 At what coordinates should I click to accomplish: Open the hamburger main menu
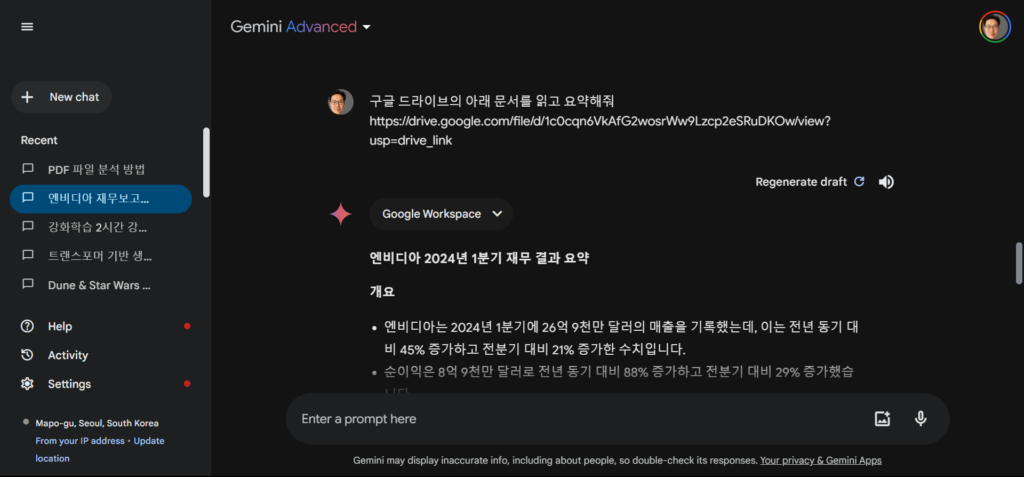(x=27, y=27)
